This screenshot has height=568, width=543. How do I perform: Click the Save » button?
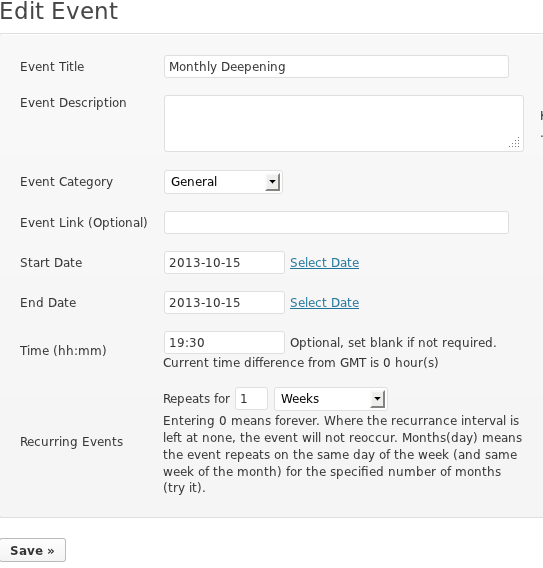(33, 550)
